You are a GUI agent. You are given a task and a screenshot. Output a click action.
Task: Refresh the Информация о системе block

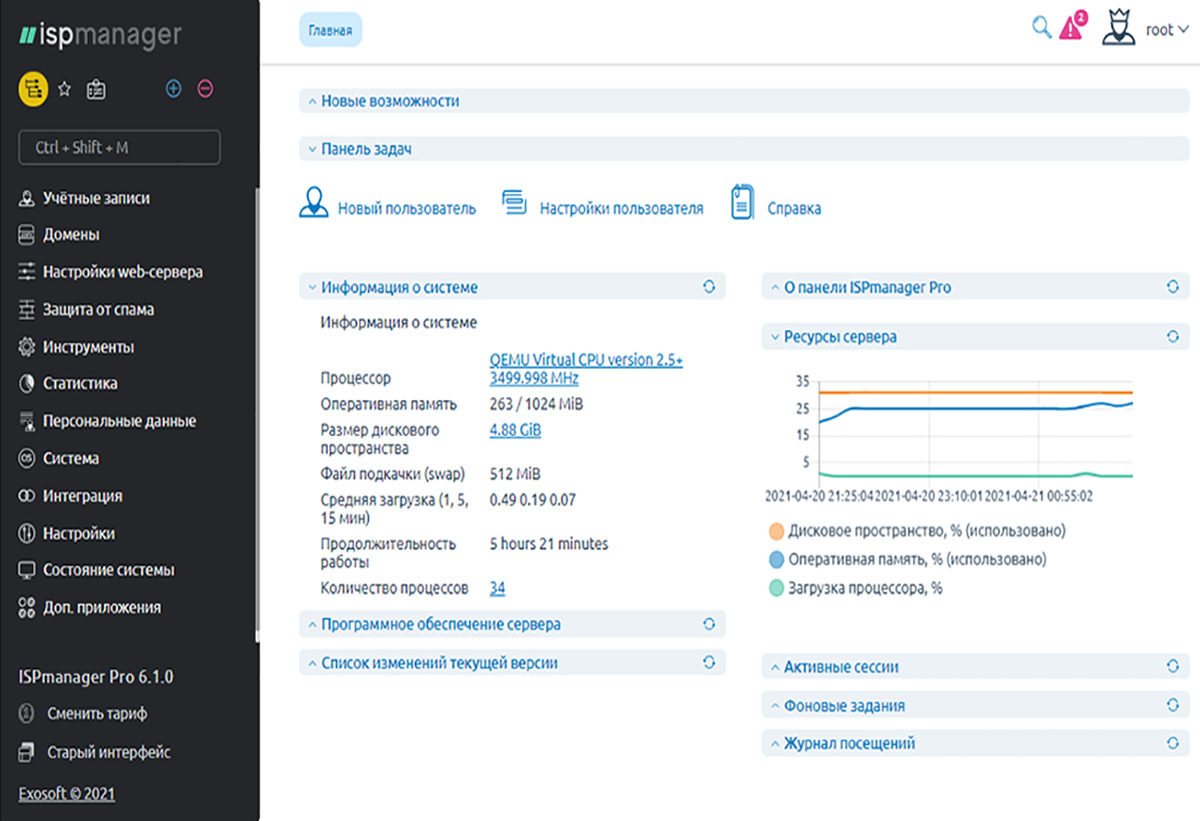709,287
